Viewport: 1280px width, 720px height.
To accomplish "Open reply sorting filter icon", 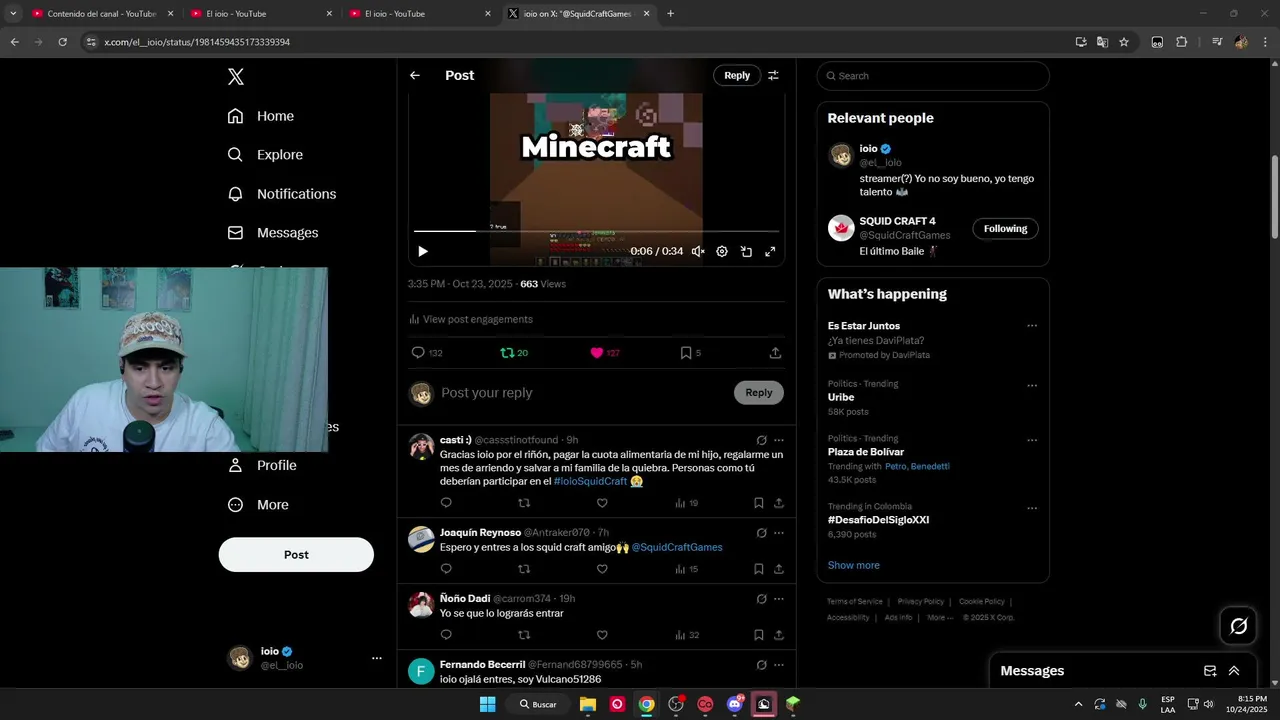I will click(773, 76).
